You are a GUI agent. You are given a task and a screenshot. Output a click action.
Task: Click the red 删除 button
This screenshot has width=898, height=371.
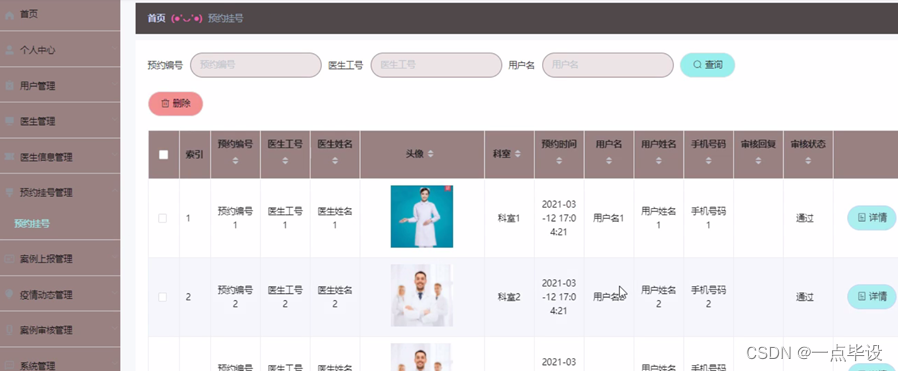pos(175,104)
